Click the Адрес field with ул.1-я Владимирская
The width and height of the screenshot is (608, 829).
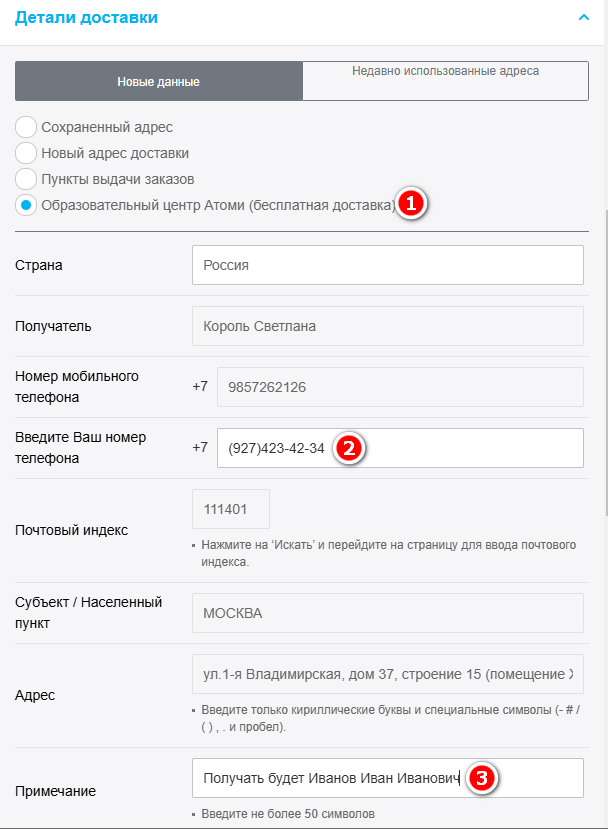pos(387,674)
